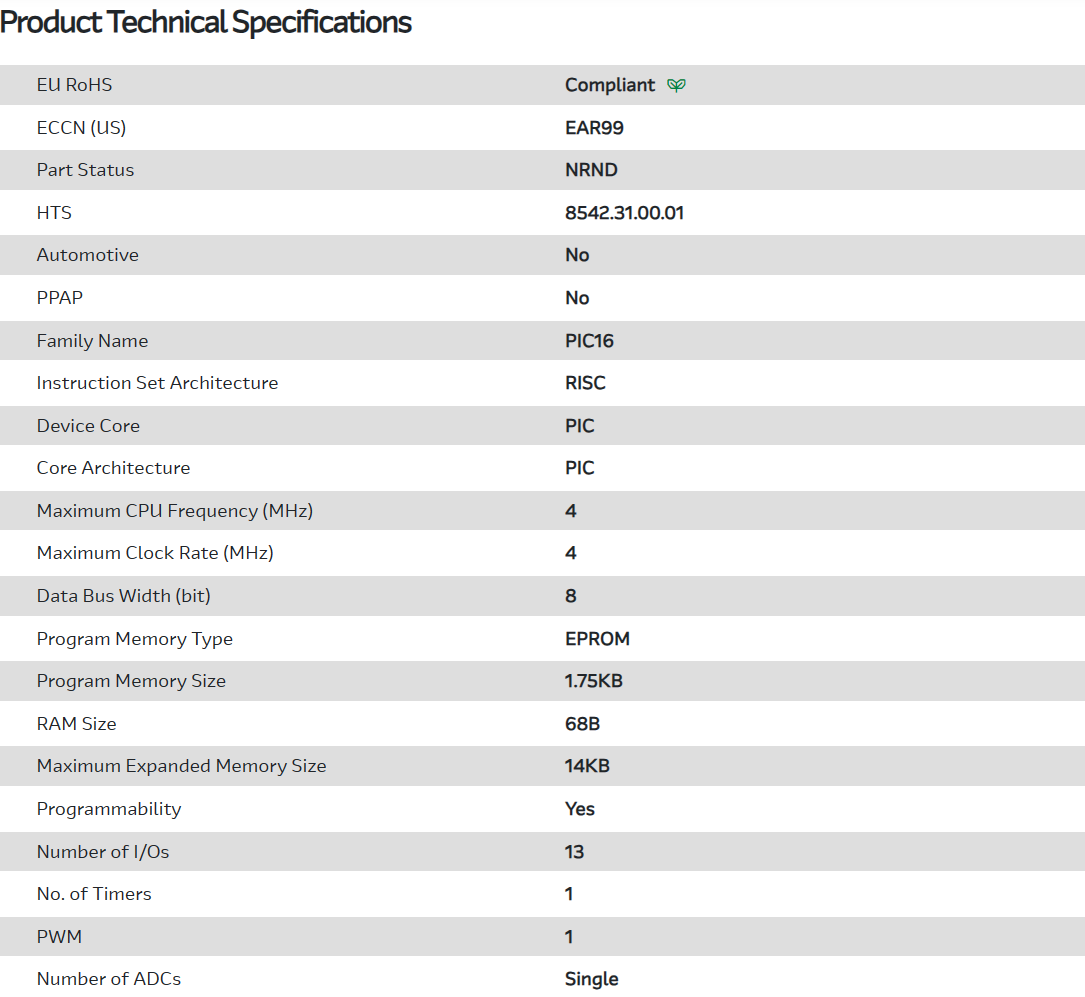Click the Maximum CPU Frequency (MHz) label
Image resolution: width=1085 pixels, height=997 pixels.
tap(175, 511)
